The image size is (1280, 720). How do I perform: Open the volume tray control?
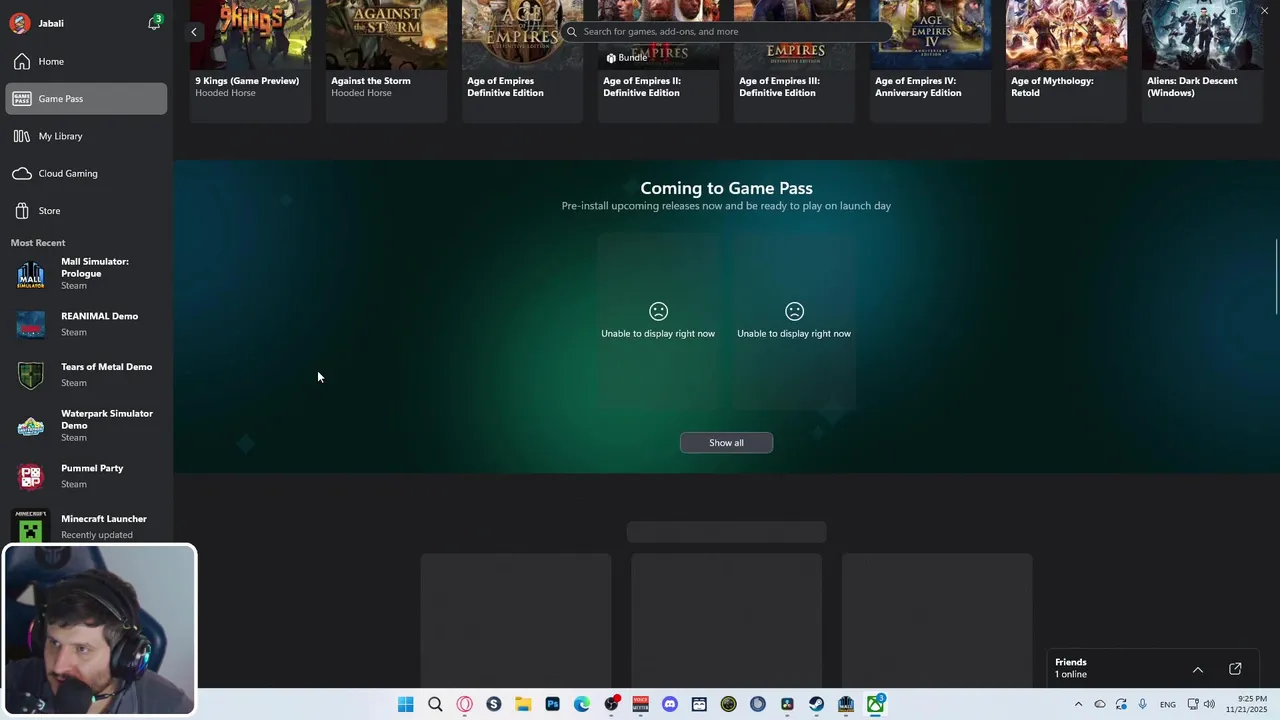1209,705
